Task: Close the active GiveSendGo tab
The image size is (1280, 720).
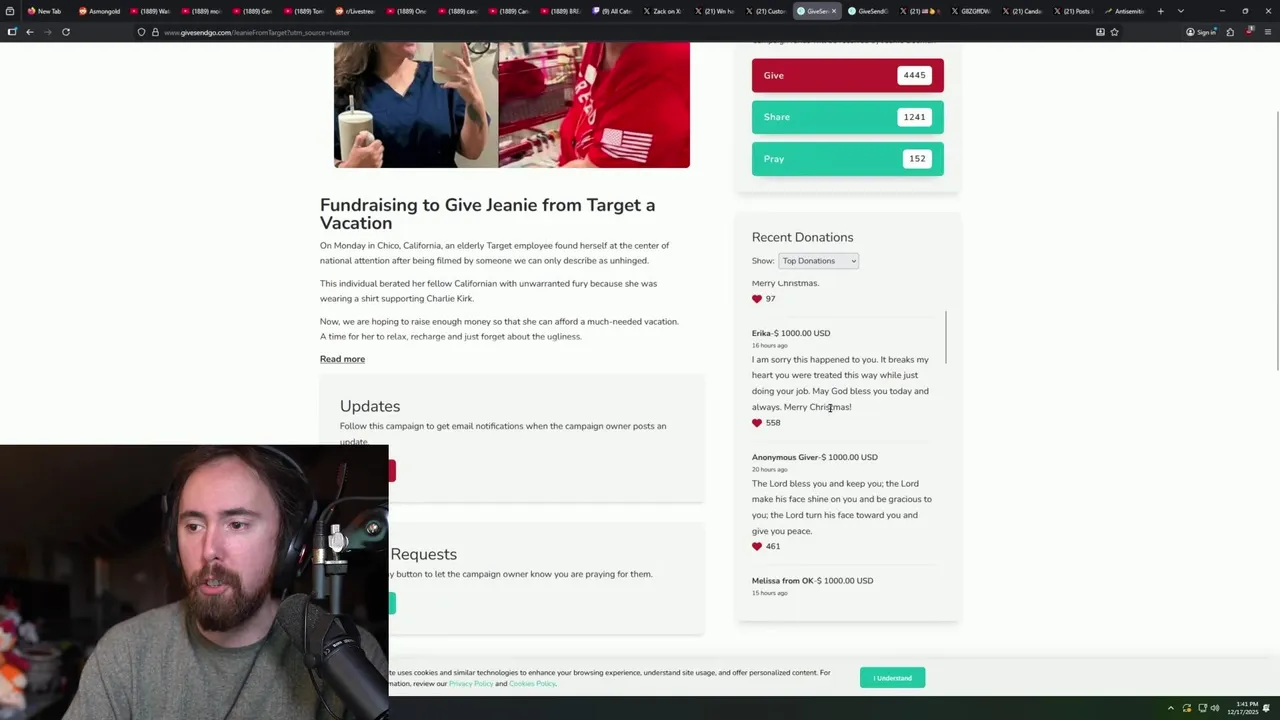Action: 834,11
